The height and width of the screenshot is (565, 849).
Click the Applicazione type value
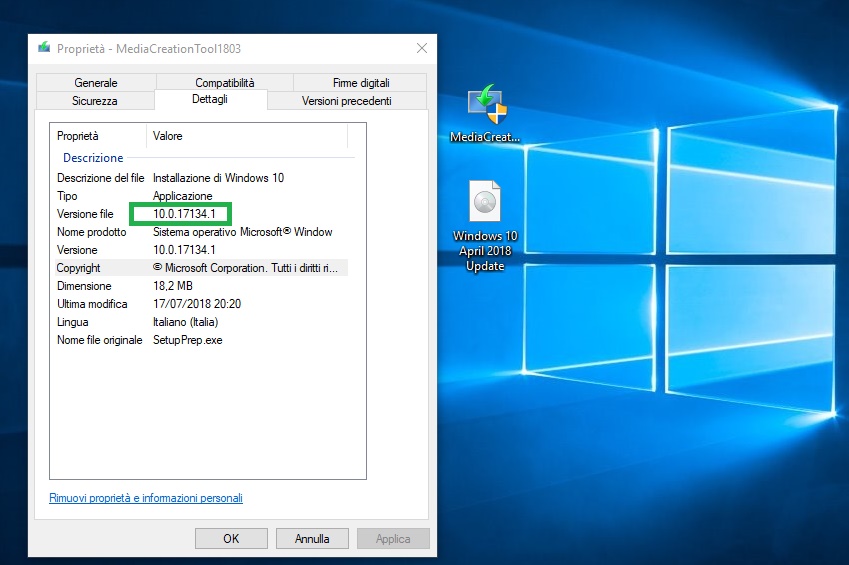(182, 196)
